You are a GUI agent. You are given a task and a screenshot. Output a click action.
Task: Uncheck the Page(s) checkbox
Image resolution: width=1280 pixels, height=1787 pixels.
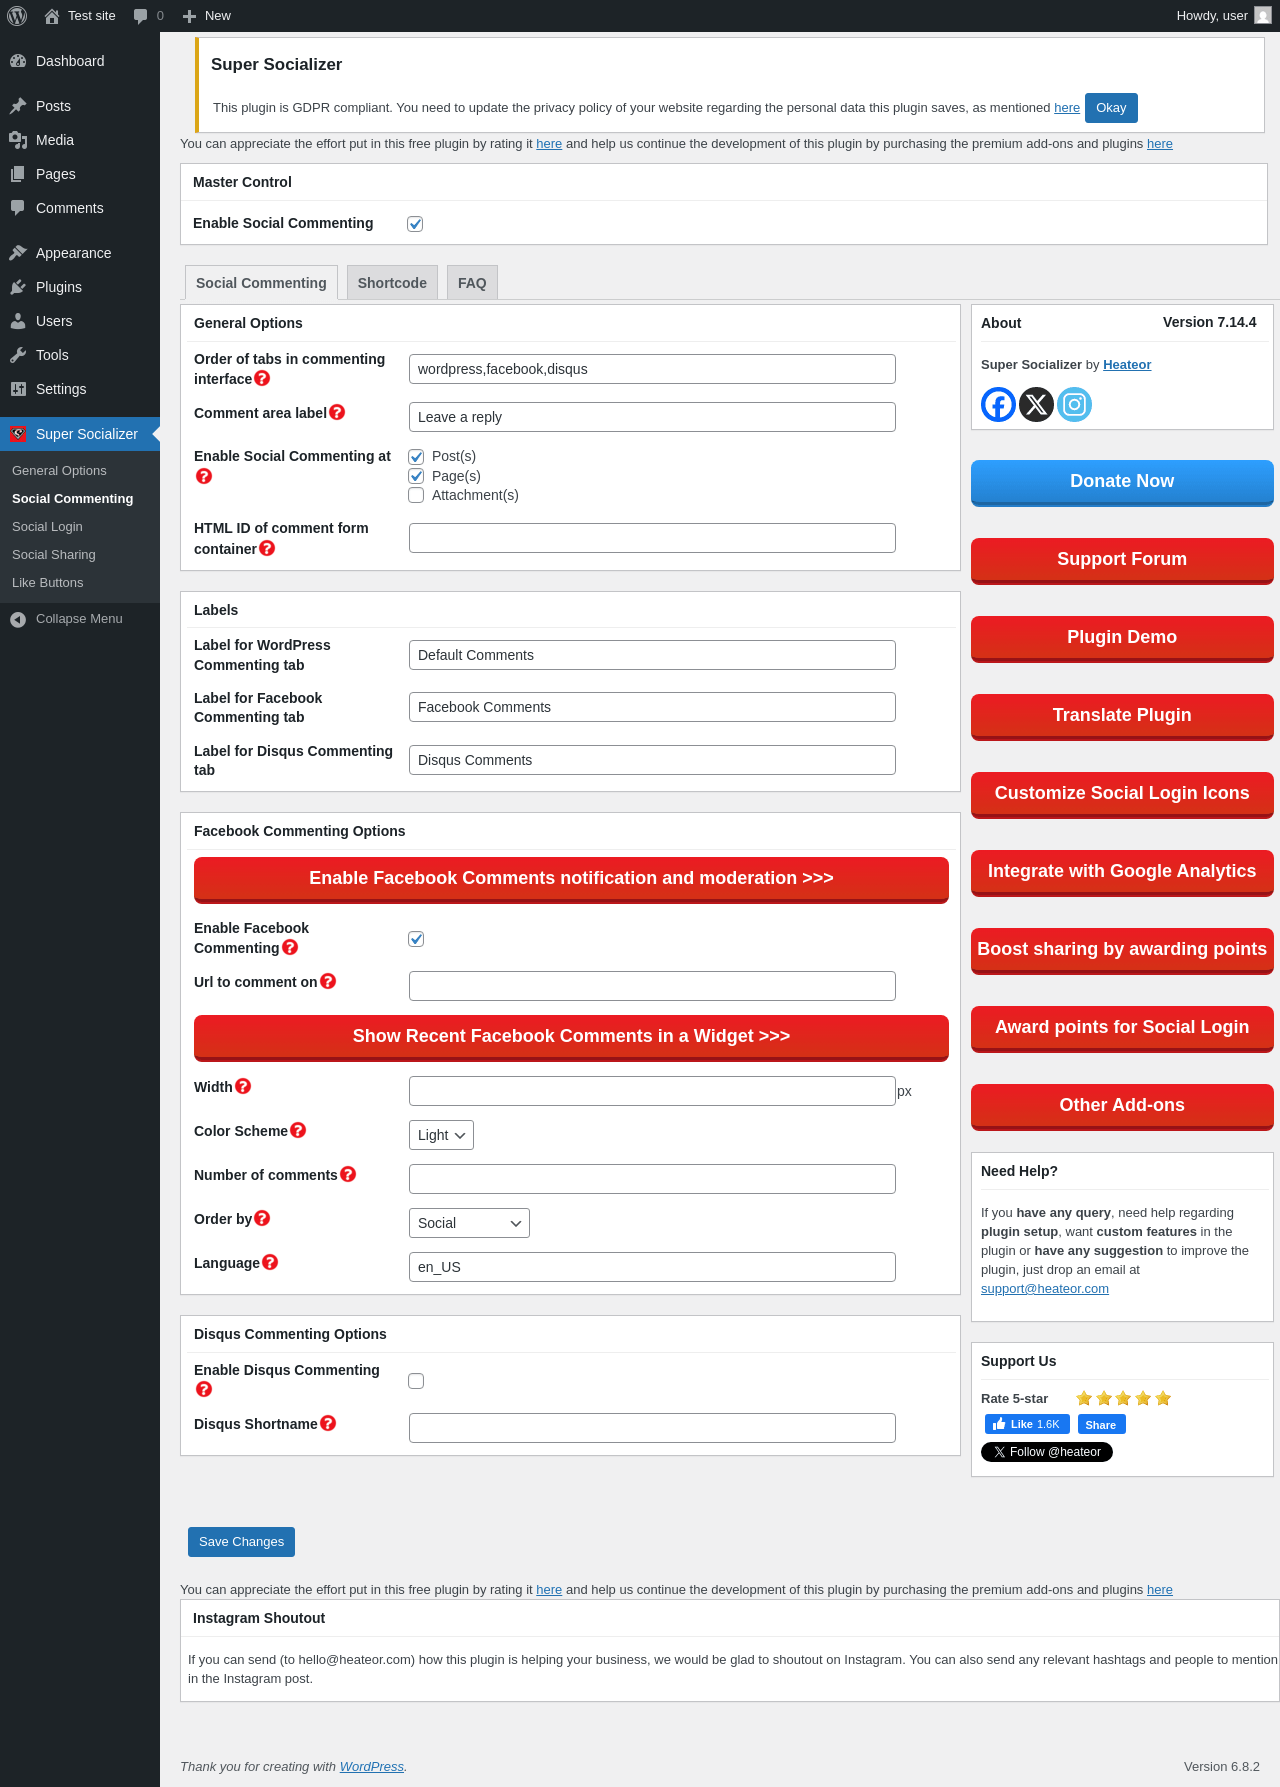[416, 476]
